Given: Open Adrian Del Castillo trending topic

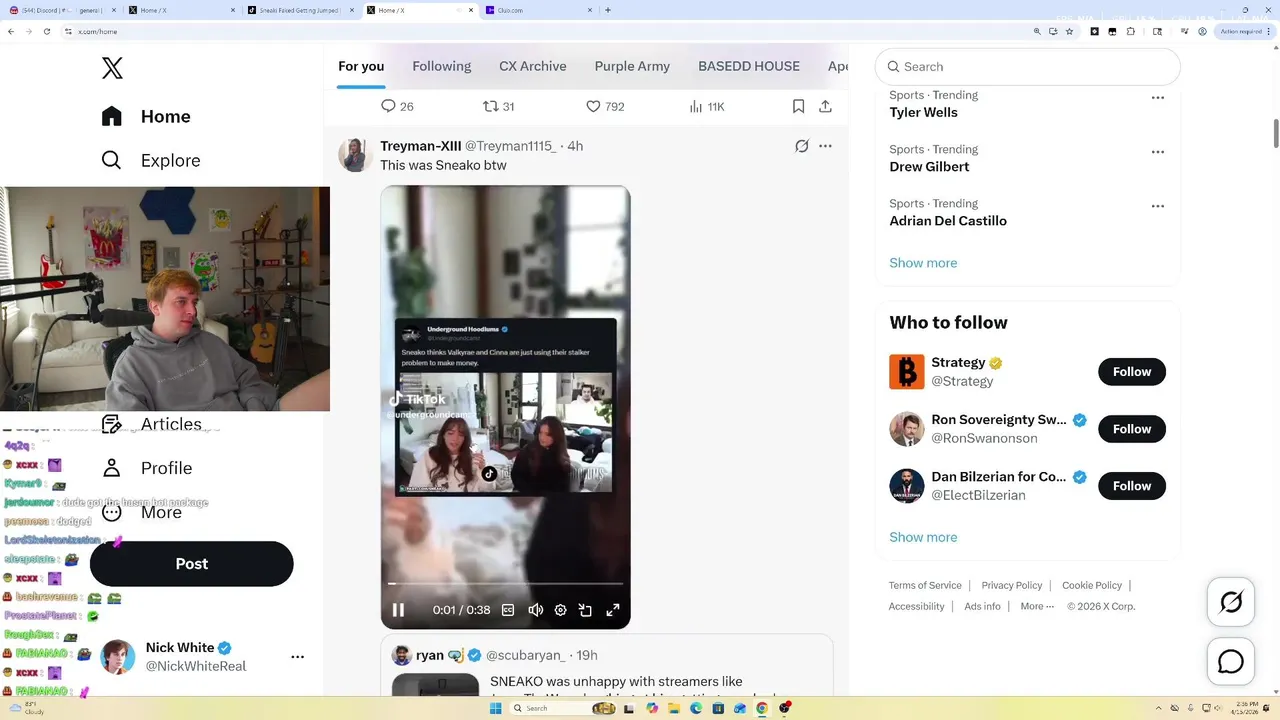Looking at the screenshot, I should (948, 220).
